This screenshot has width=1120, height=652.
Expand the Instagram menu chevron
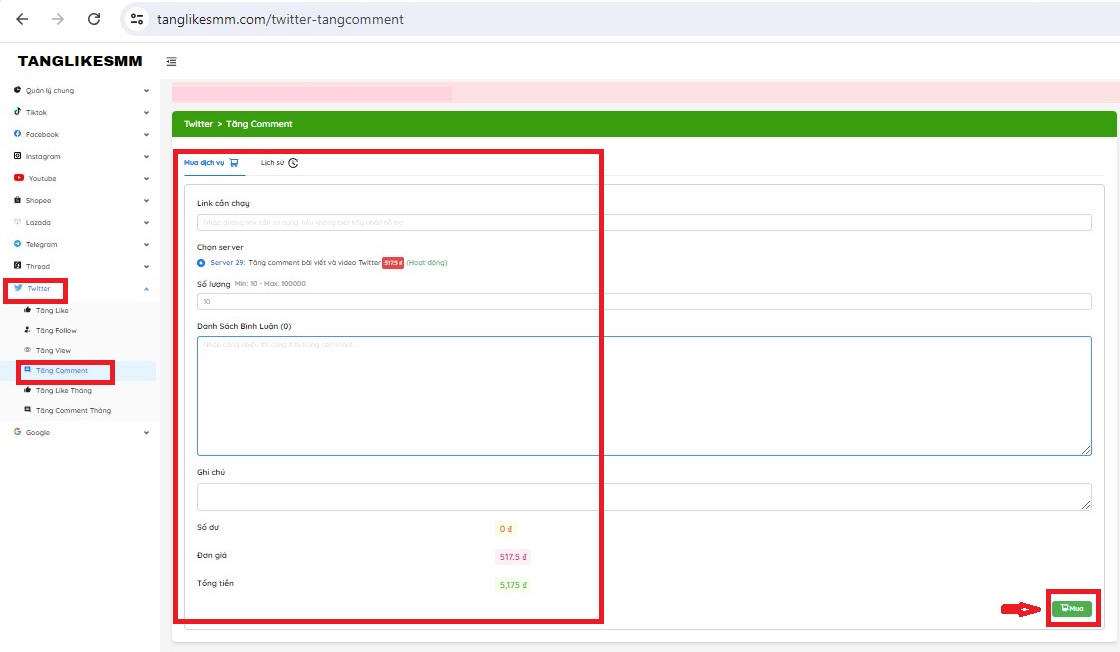click(146, 156)
